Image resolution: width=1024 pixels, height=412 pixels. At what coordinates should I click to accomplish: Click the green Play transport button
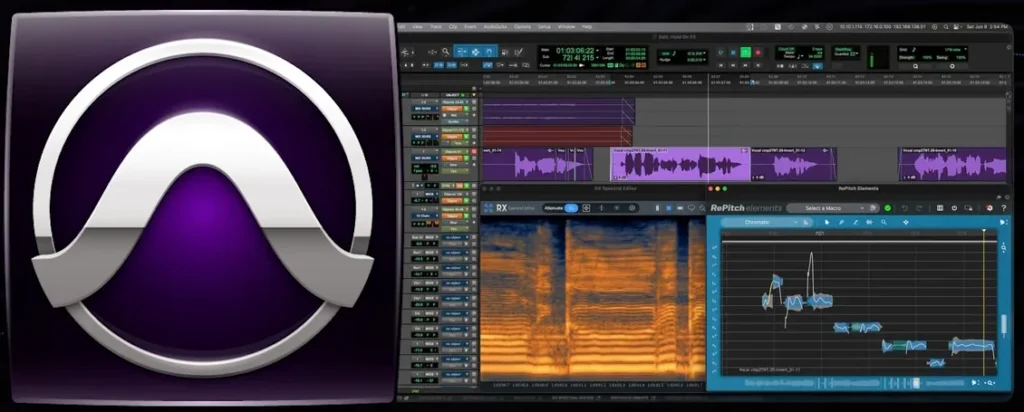click(745, 52)
